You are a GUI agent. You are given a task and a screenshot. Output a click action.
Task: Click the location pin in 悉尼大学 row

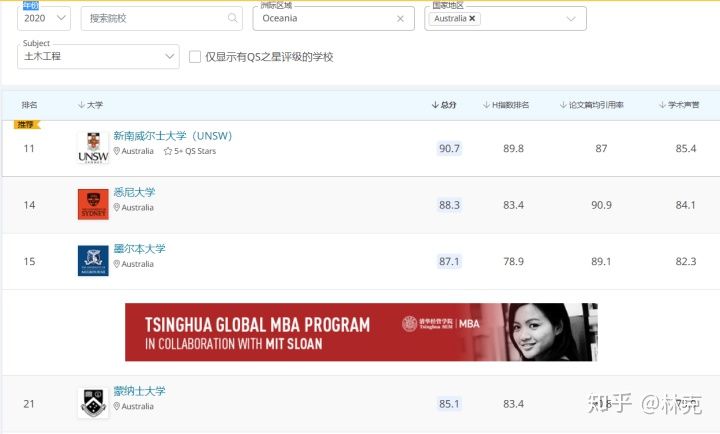coord(117,208)
